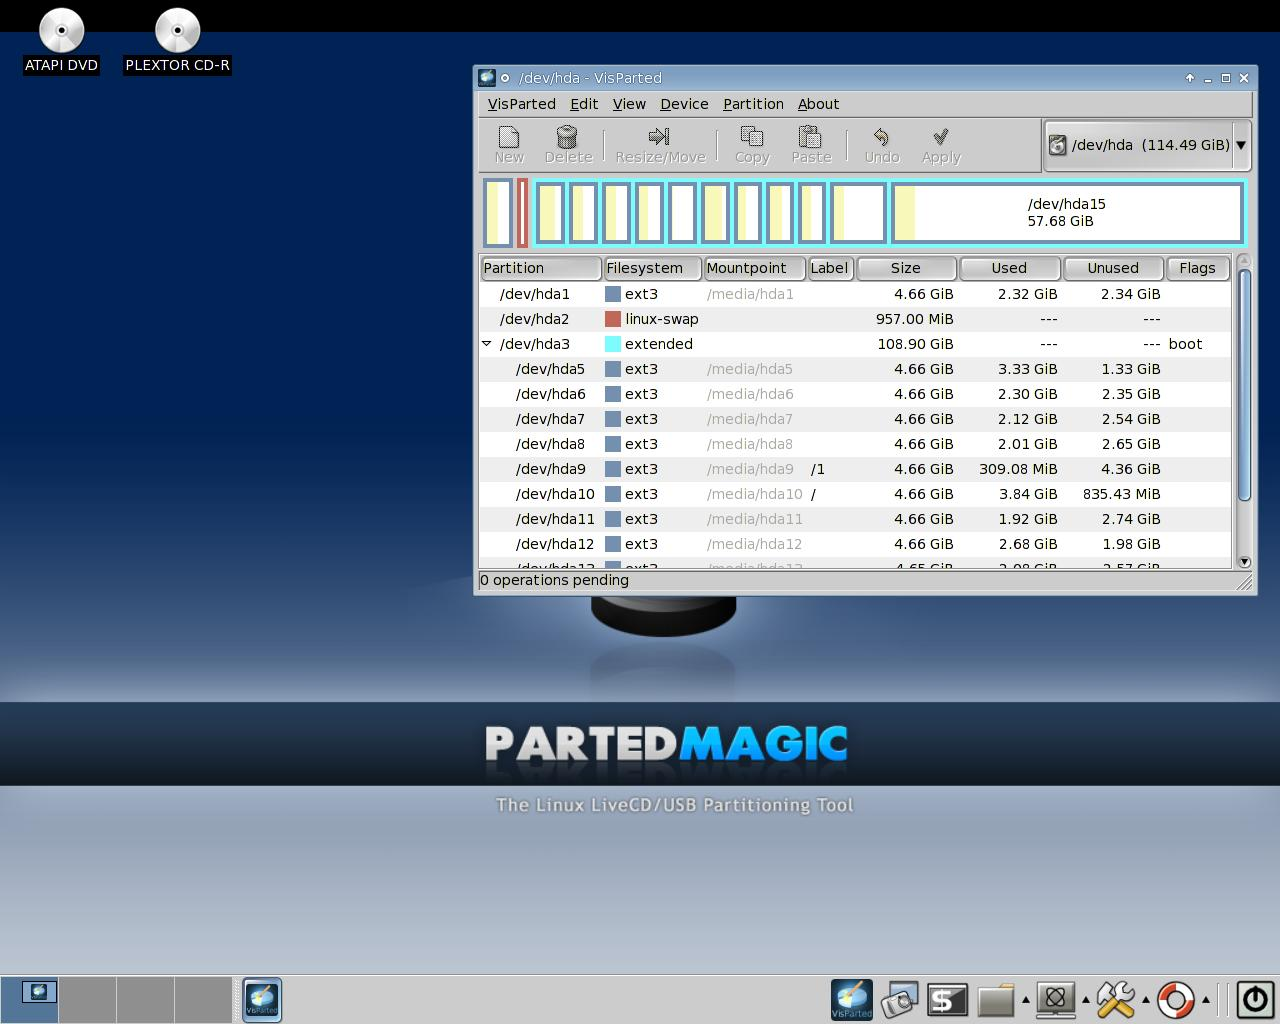1280x1024 pixels.
Task: Expand the arrow next to the network monitor icon
Action: [x=1086, y=999]
